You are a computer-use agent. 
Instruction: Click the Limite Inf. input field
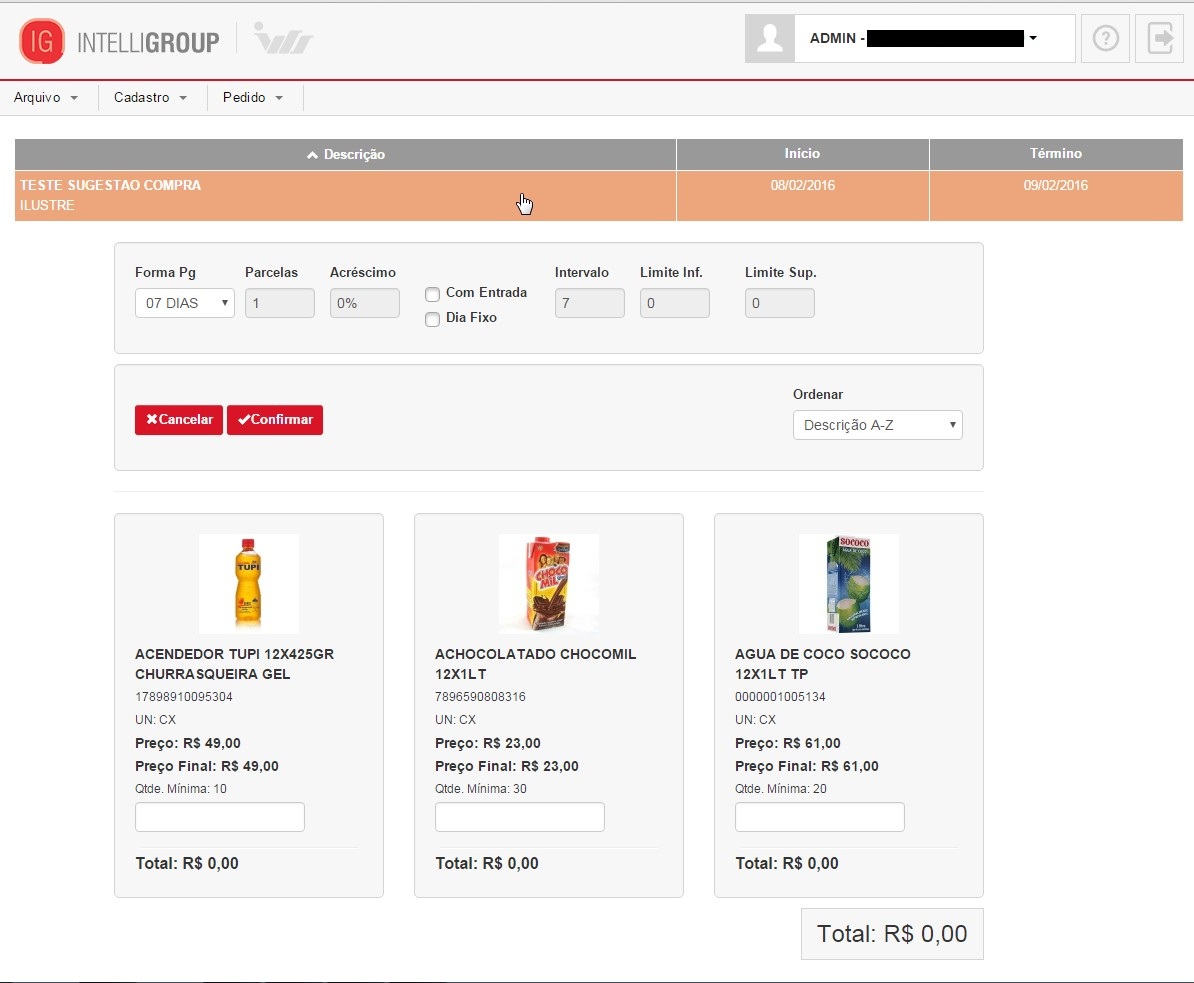point(675,303)
